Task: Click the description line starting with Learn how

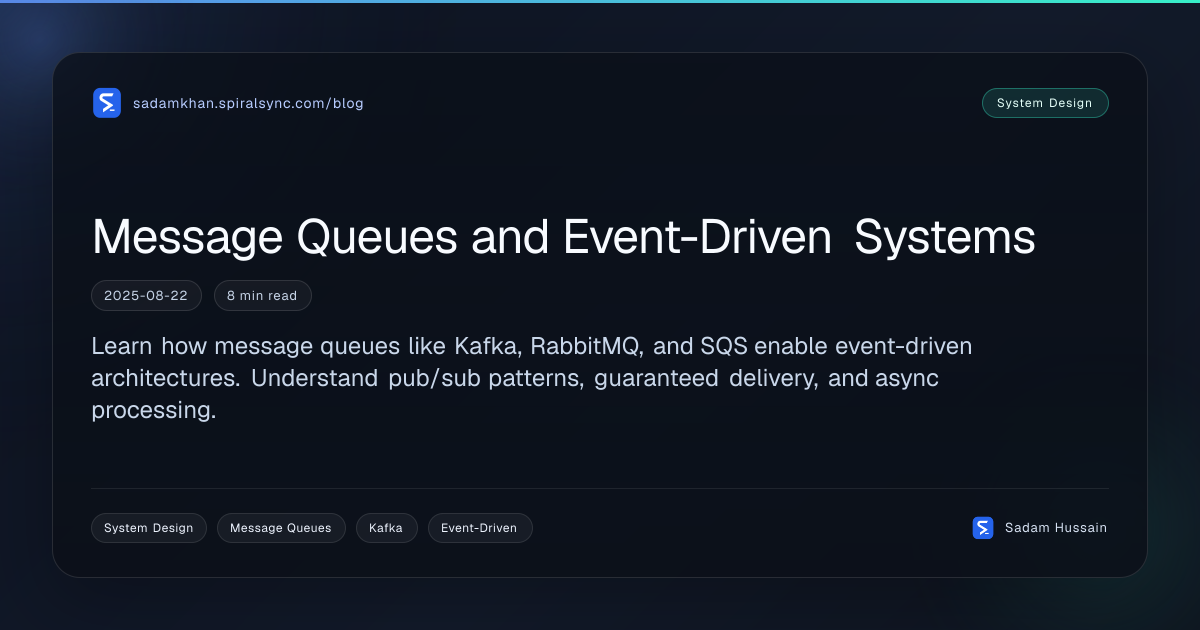Action: pos(531,346)
